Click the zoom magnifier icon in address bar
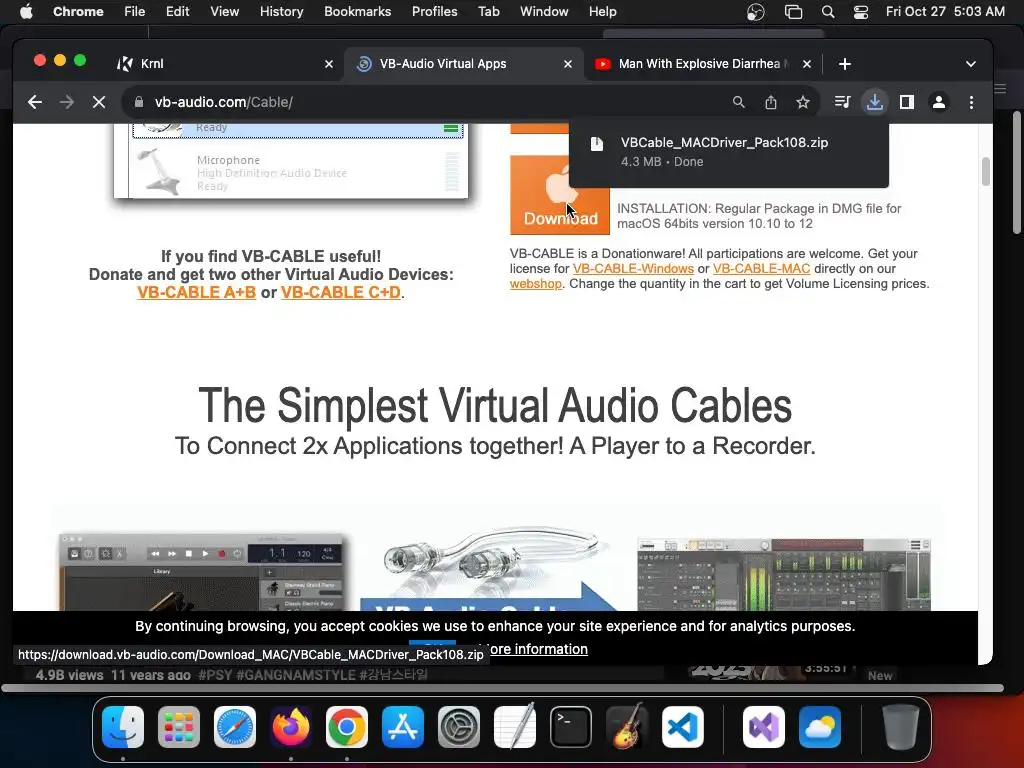The height and width of the screenshot is (768, 1024). coord(739,102)
